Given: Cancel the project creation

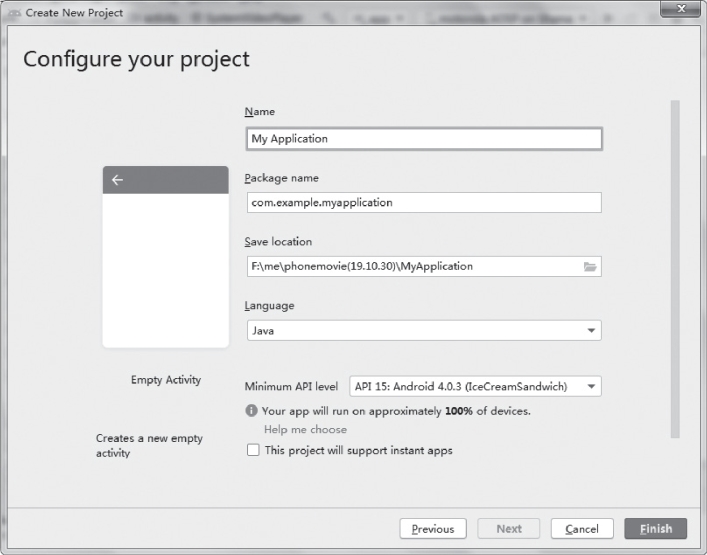Looking at the screenshot, I should pos(582,529).
